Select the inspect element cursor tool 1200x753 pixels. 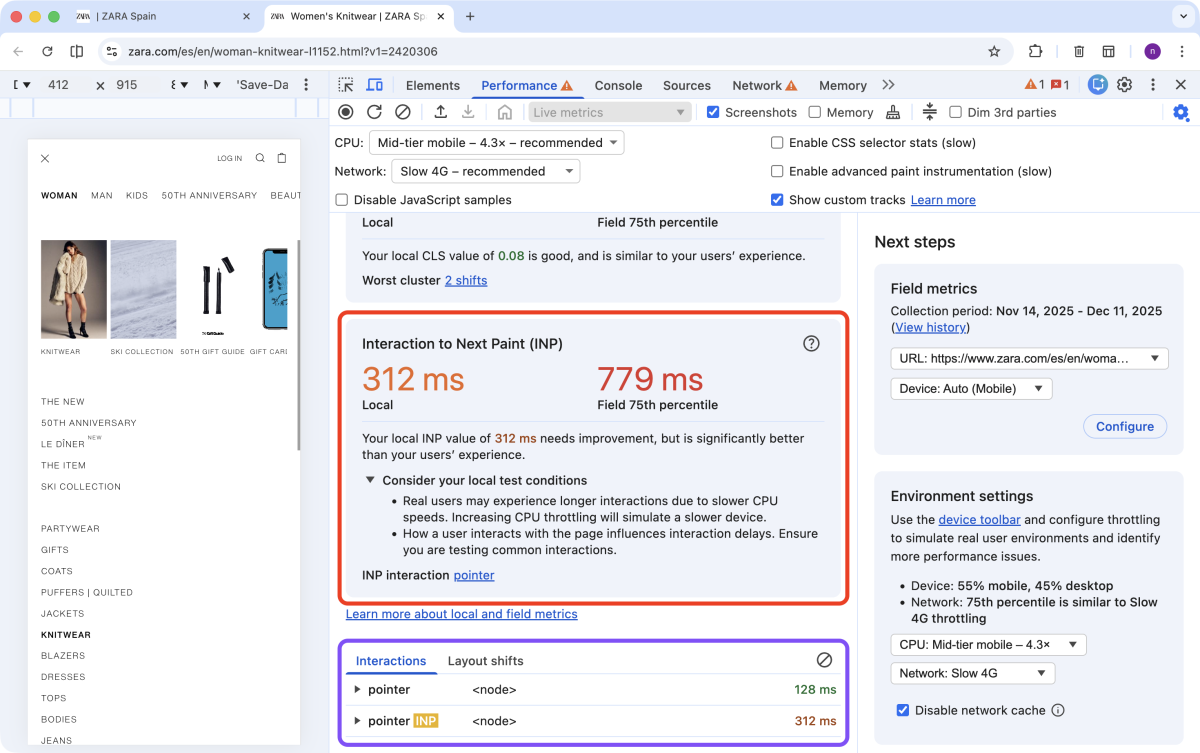click(x=345, y=86)
